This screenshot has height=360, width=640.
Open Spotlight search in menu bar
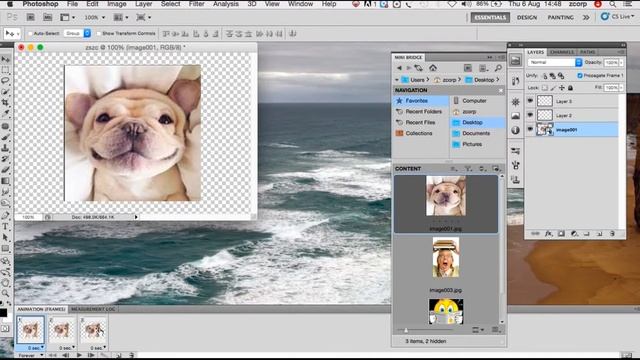613,4
